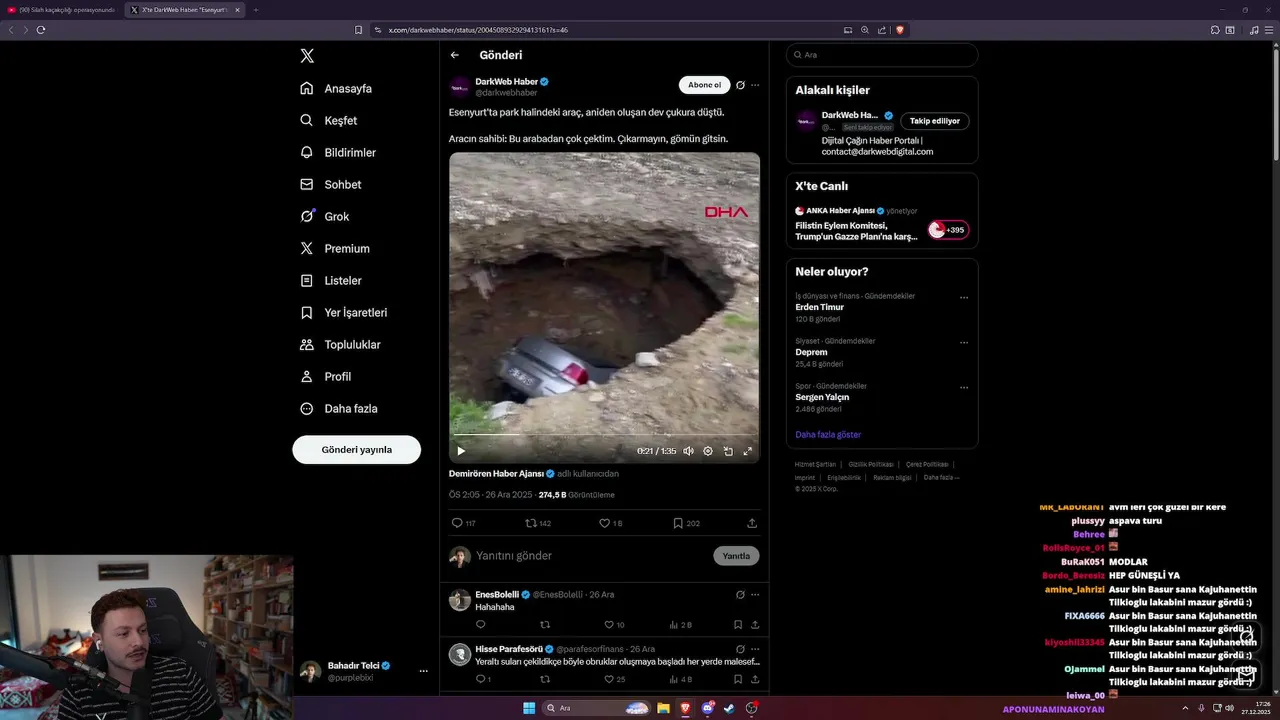Open Windows Start menu
This screenshot has width=1280, height=720.
coord(529,708)
